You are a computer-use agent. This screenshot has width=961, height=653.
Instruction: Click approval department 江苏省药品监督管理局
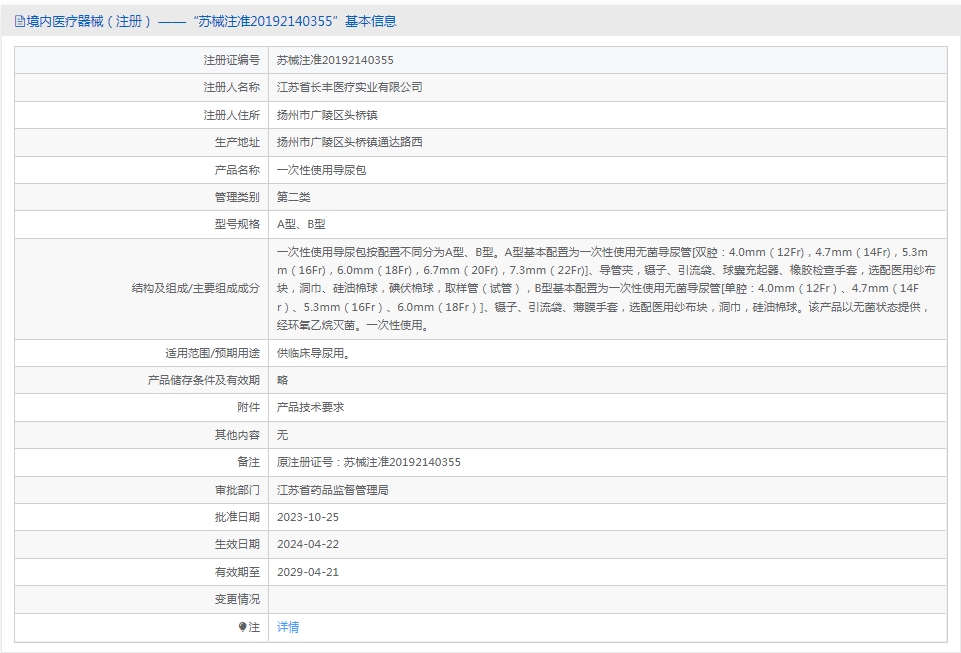[332, 490]
